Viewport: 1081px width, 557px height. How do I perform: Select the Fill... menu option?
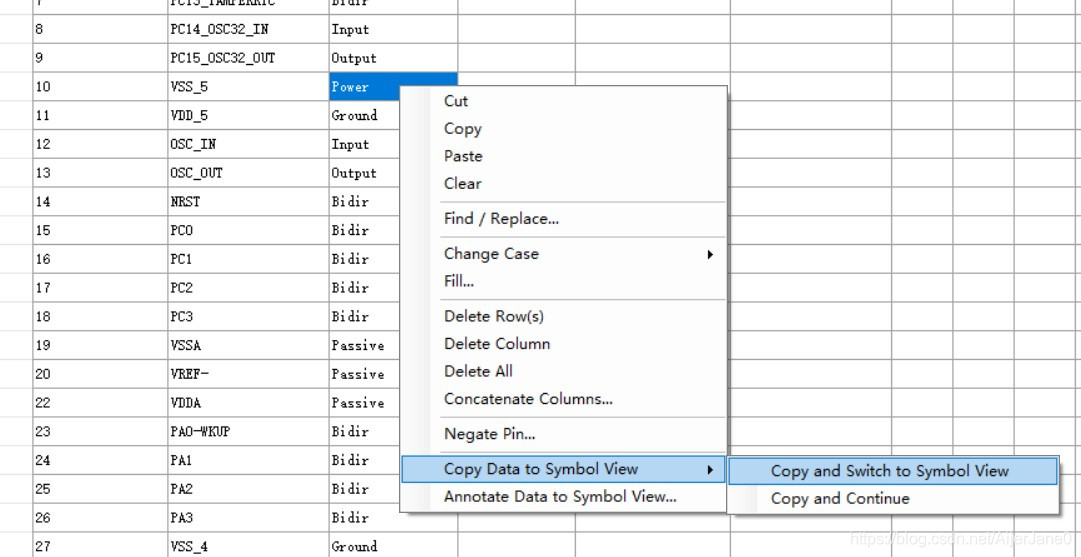[x=459, y=281]
